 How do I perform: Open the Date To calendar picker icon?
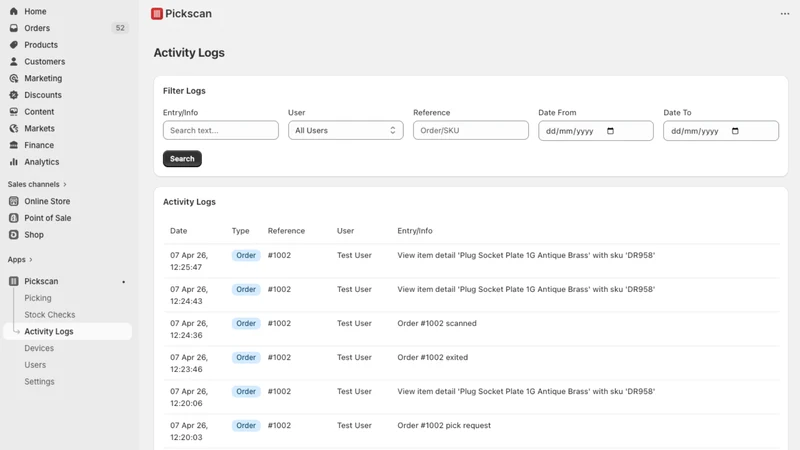point(735,131)
